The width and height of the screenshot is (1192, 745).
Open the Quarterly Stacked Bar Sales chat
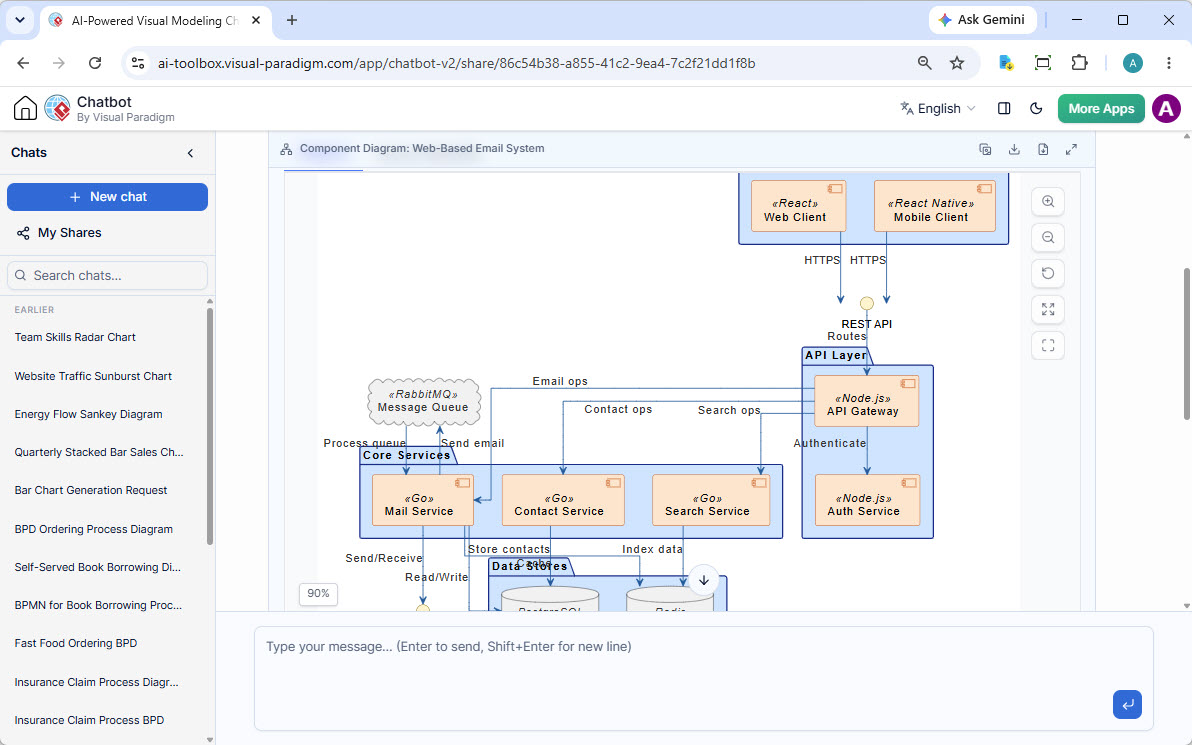99,452
